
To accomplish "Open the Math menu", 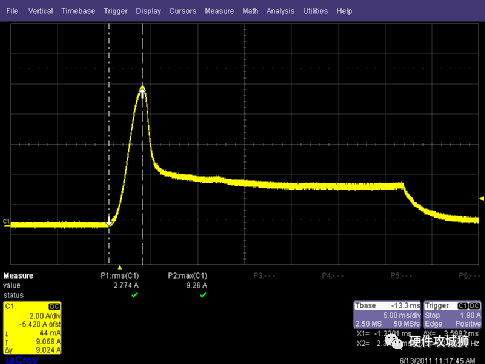I will (x=250, y=11).
